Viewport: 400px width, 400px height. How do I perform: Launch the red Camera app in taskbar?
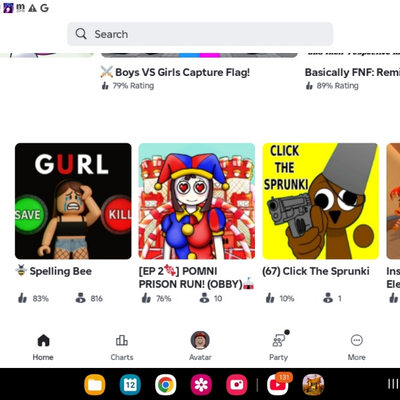[x=237, y=385]
